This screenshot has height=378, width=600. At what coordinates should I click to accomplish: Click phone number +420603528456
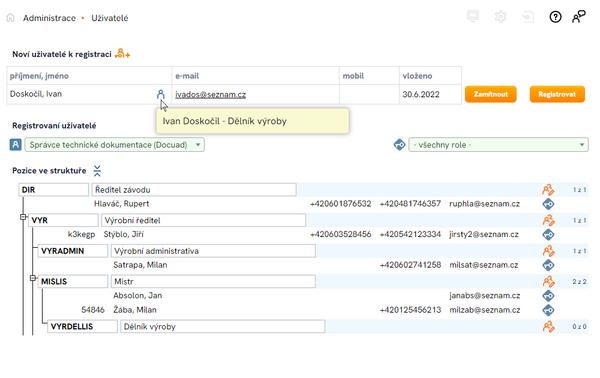tap(340, 235)
